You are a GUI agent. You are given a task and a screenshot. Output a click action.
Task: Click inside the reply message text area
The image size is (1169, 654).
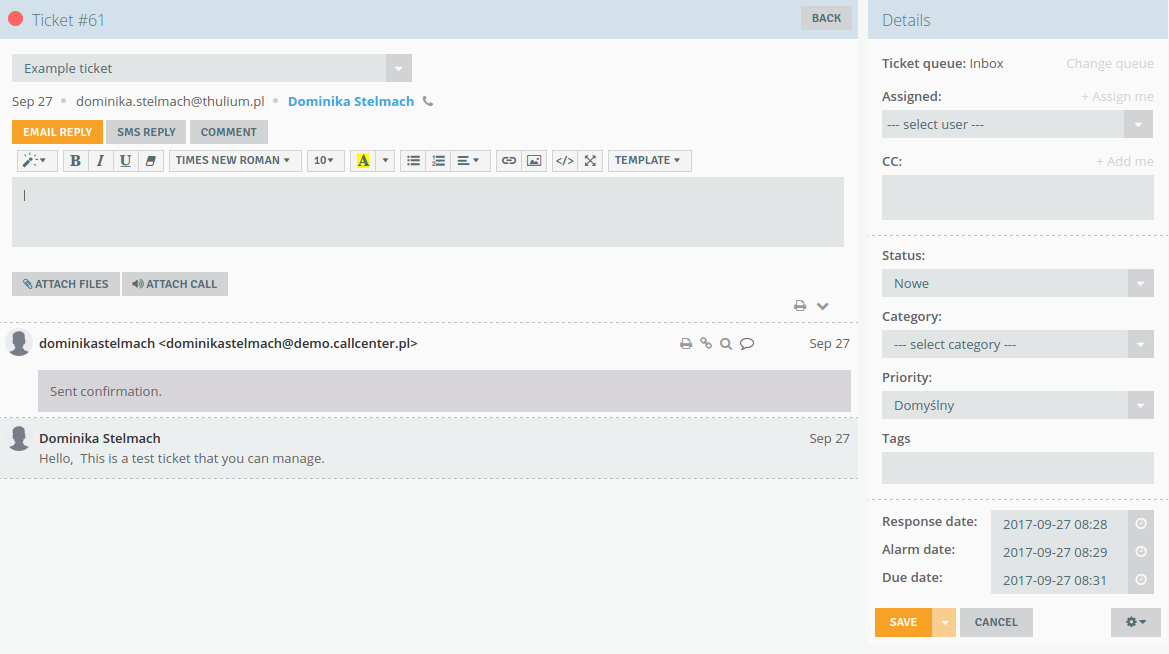click(x=428, y=212)
